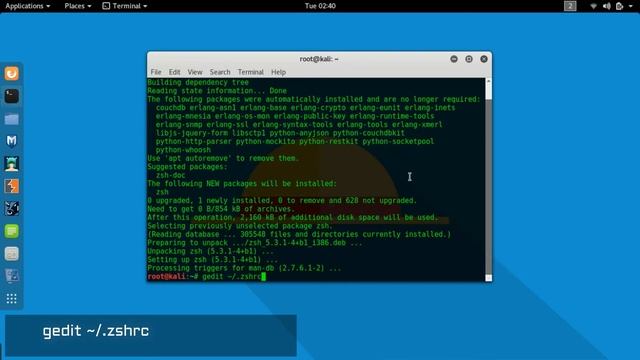This screenshot has height=360, width=640.
Task: Open the beige dock icon below notes
Action: pyautogui.click(x=11, y=254)
